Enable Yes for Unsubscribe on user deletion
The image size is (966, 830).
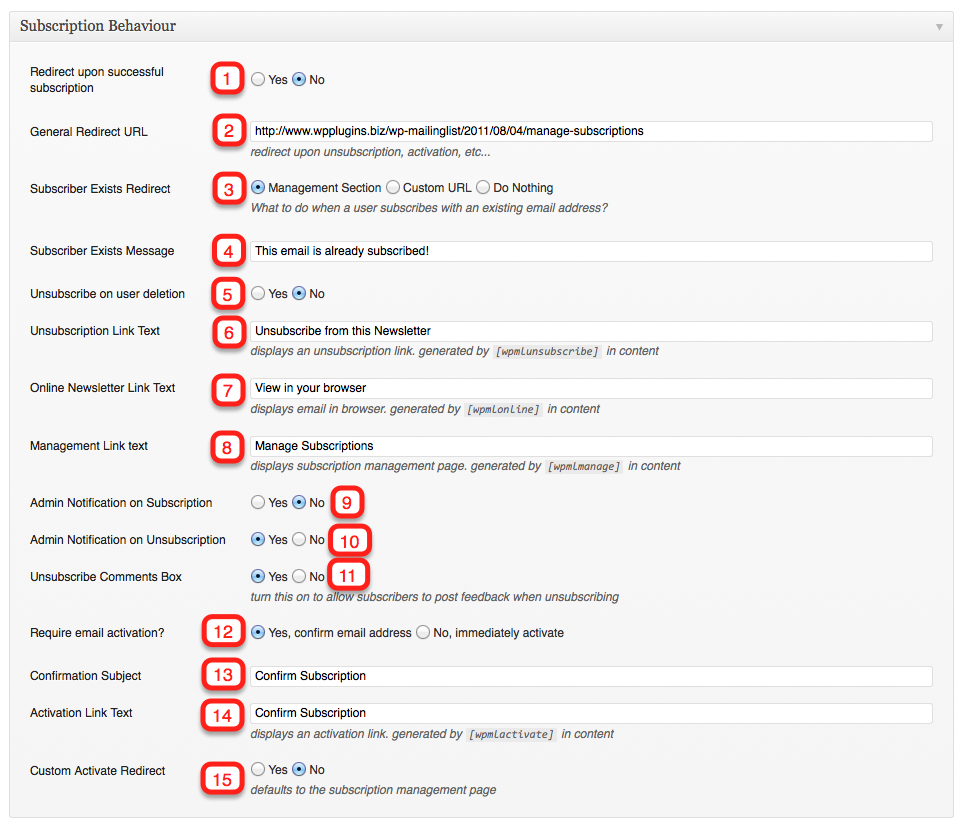258,293
